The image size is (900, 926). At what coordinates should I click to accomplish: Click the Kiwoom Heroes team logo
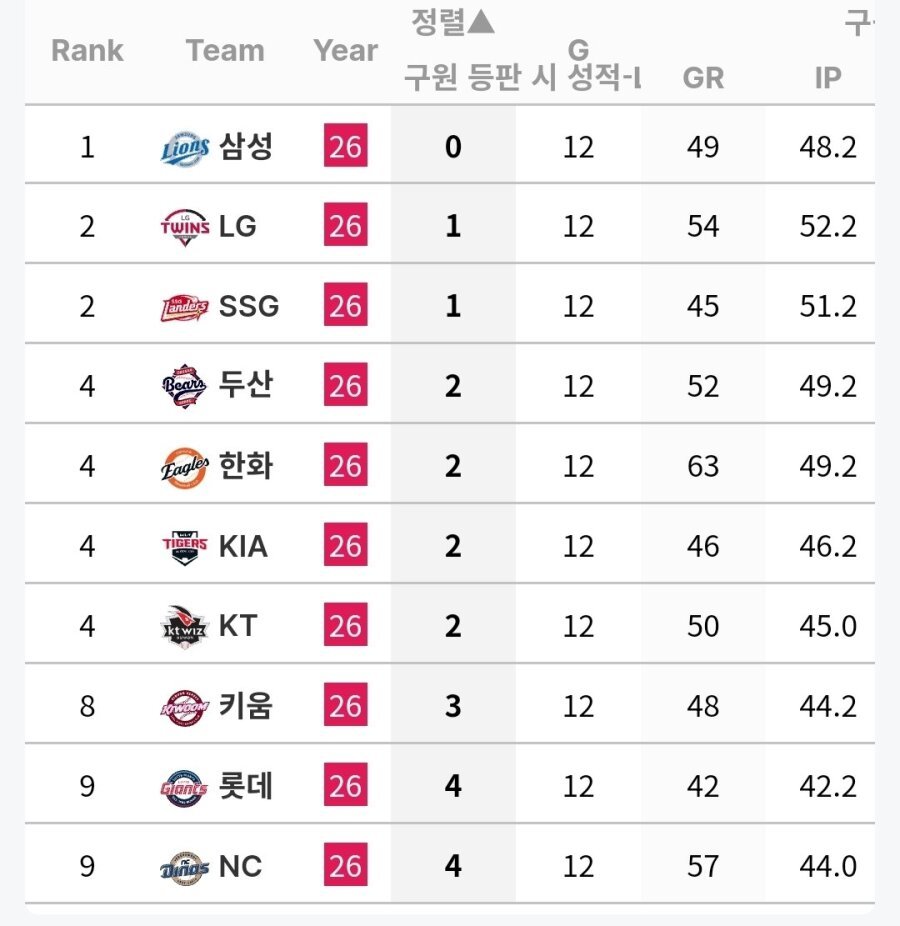point(185,707)
